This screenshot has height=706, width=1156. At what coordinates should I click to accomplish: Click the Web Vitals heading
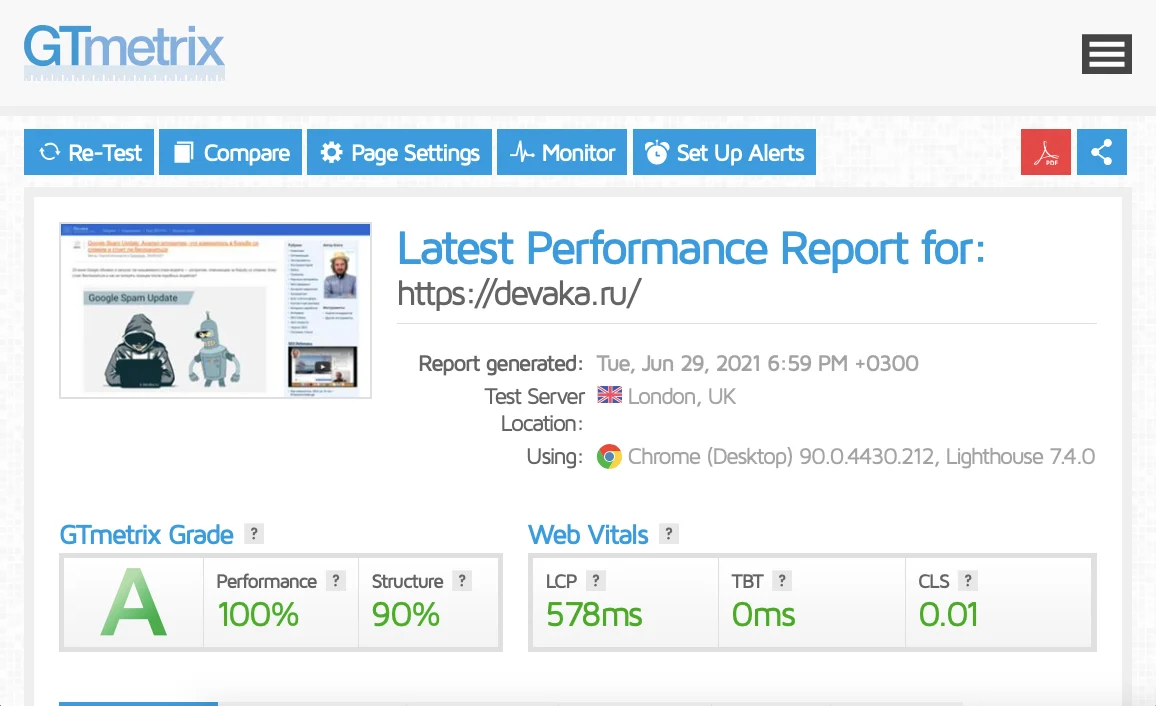point(588,534)
